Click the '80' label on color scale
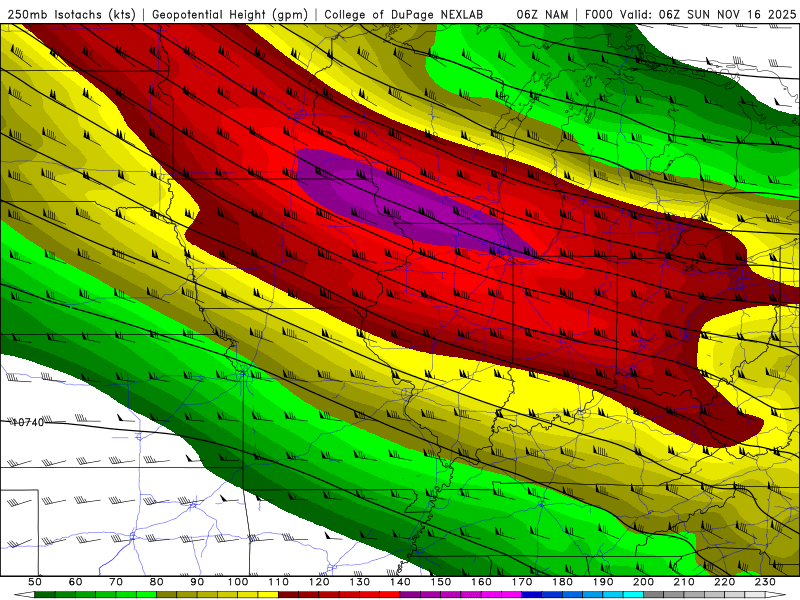The height and width of the screenshot is (600, 800). point(156,582)
